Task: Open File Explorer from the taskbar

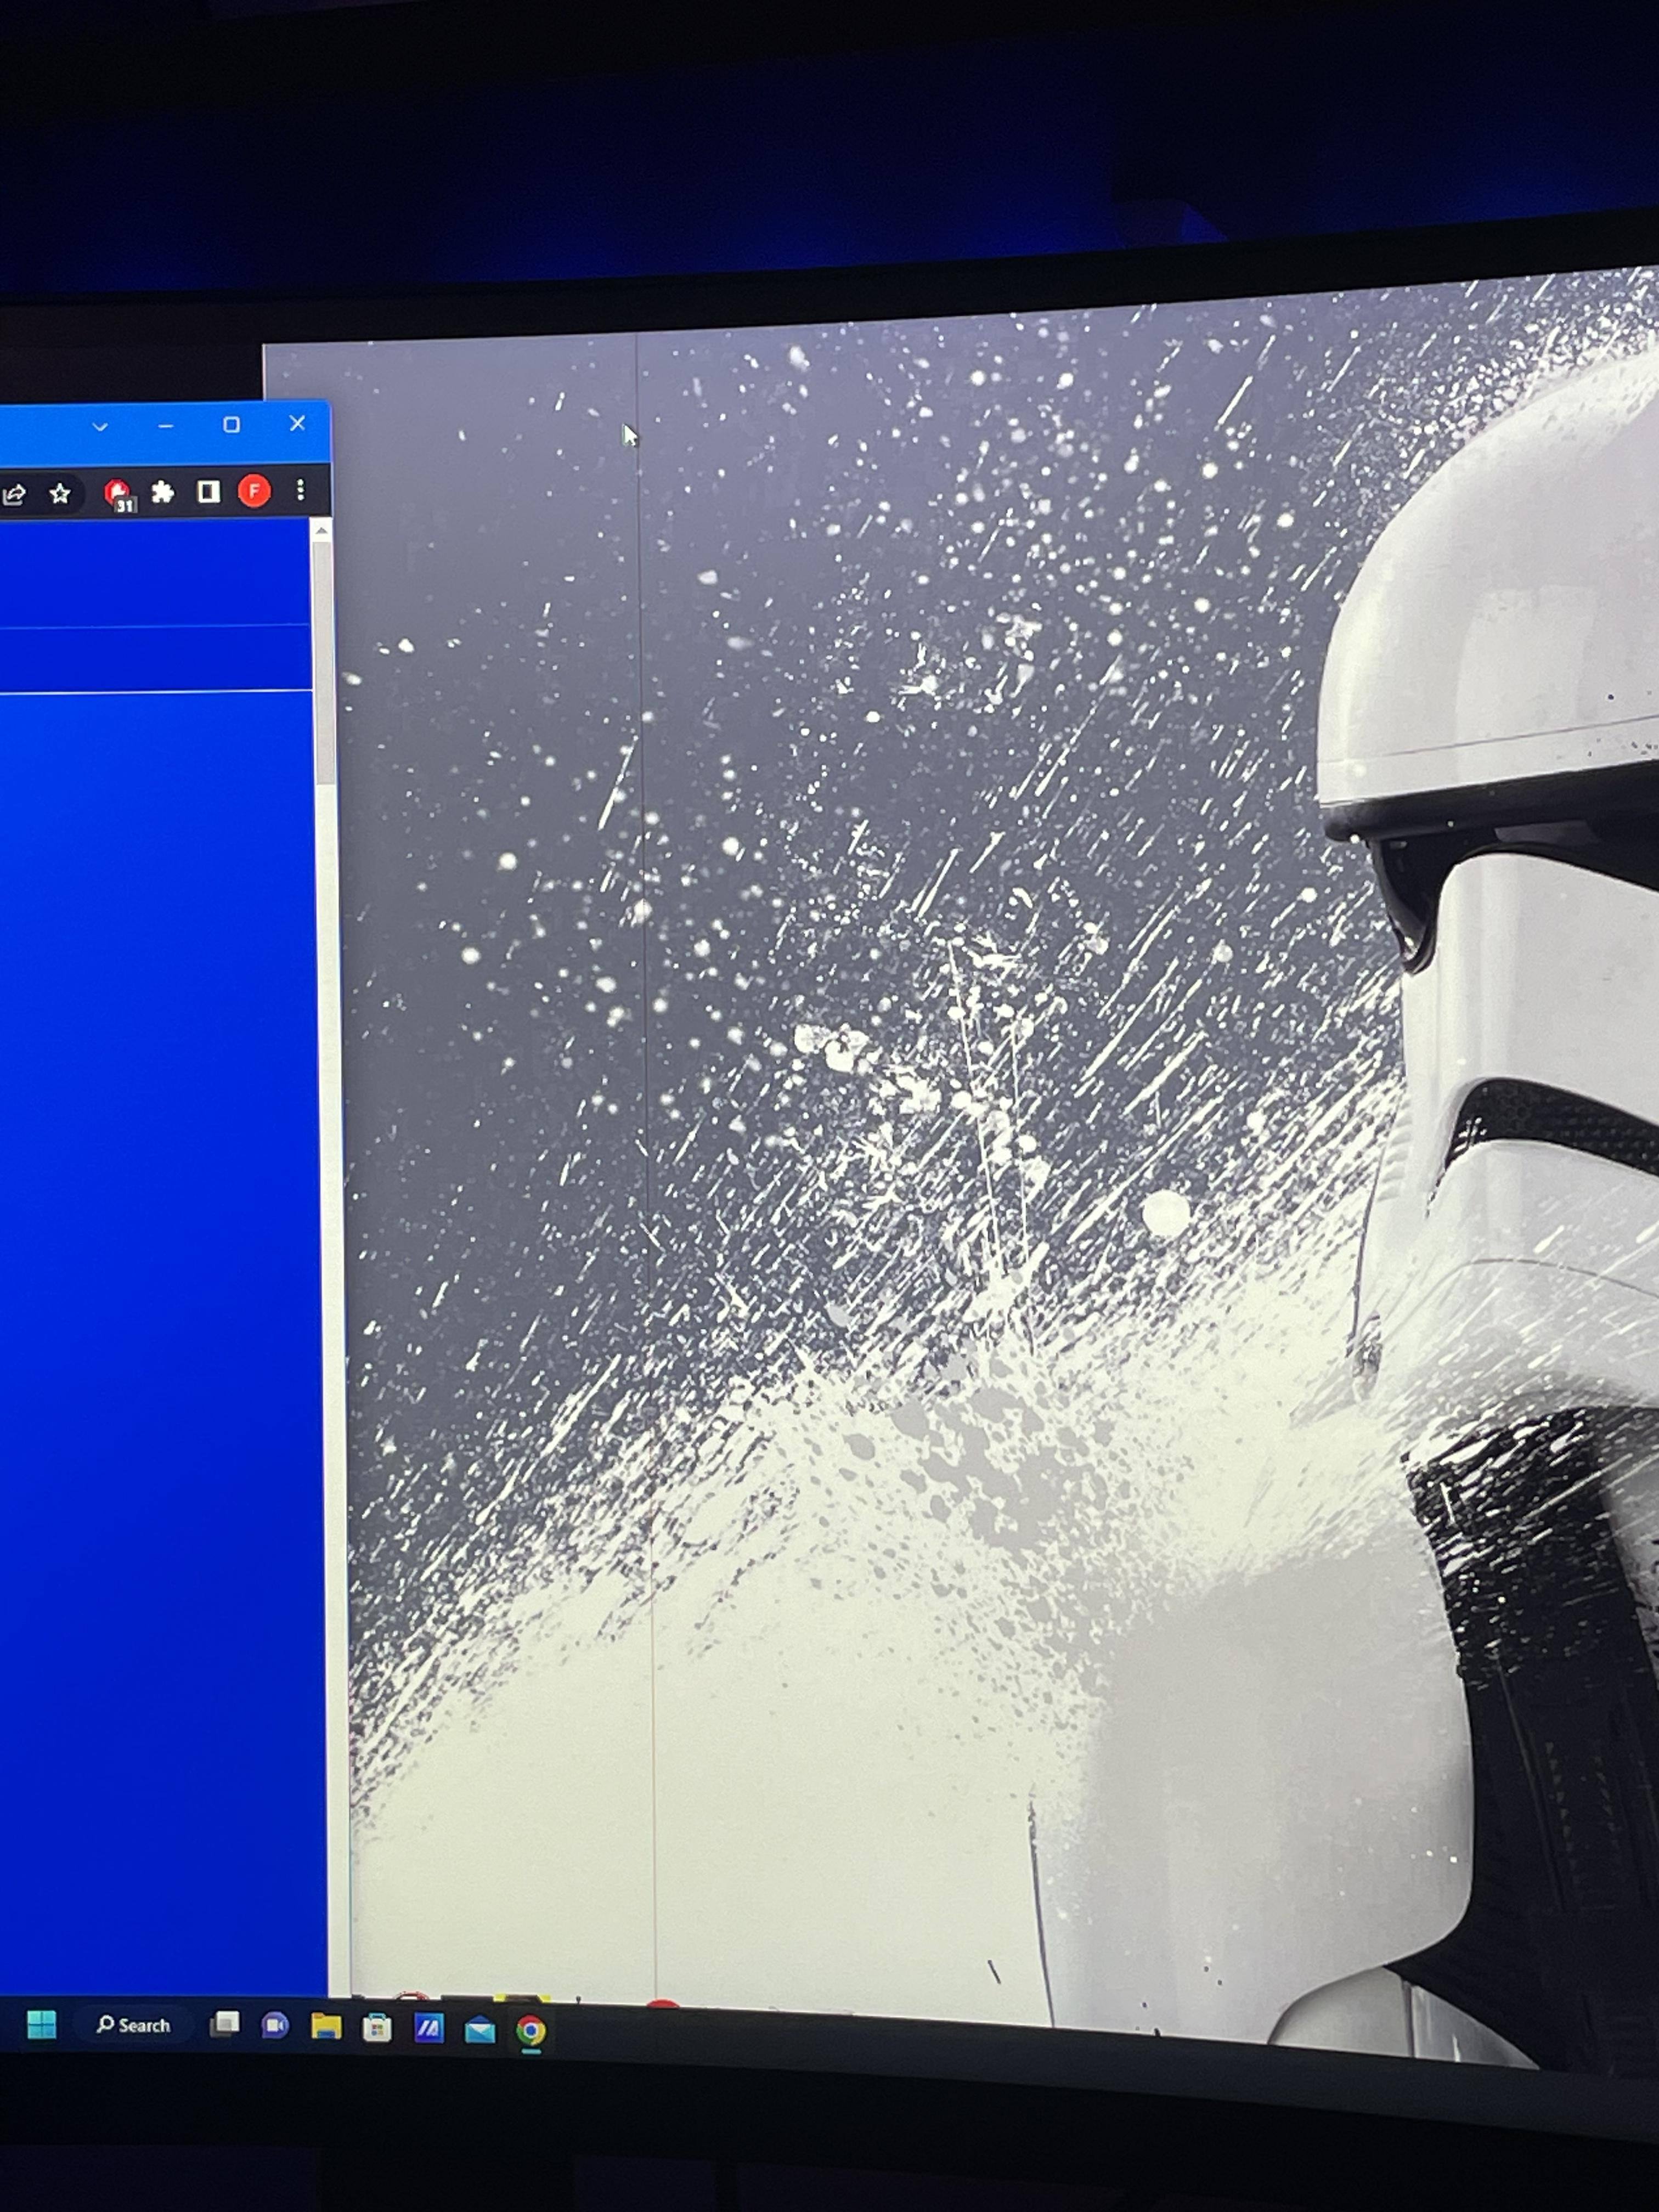Action: [x=326, y=2027]
